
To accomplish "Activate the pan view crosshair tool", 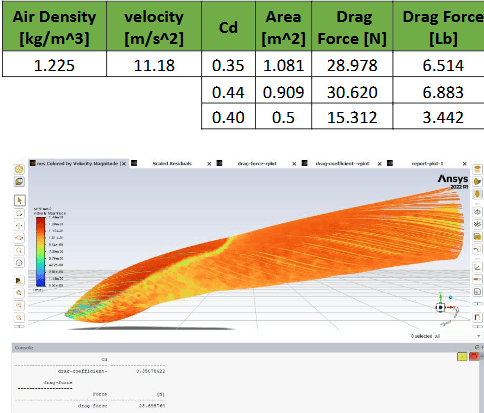I will [x=19, y=226].
